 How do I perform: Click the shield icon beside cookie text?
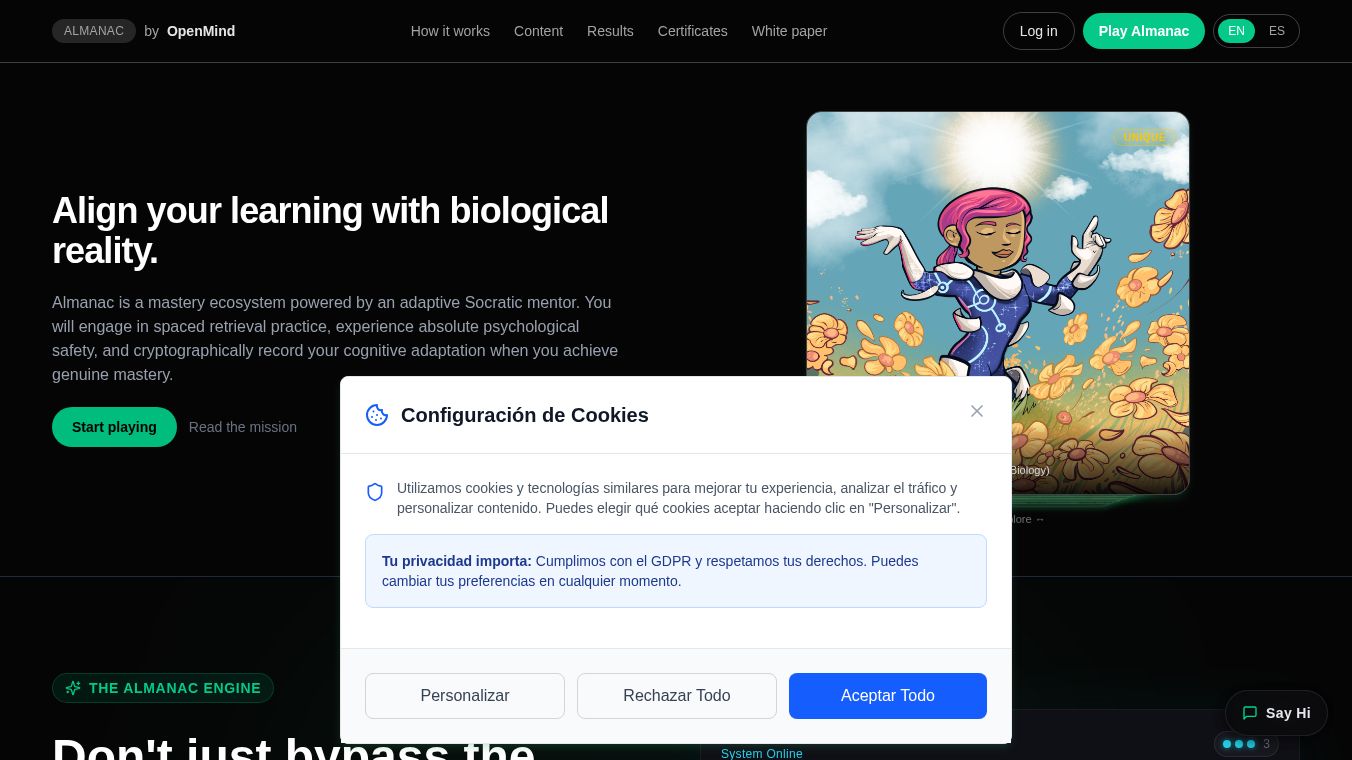click(x=375, y=492)
